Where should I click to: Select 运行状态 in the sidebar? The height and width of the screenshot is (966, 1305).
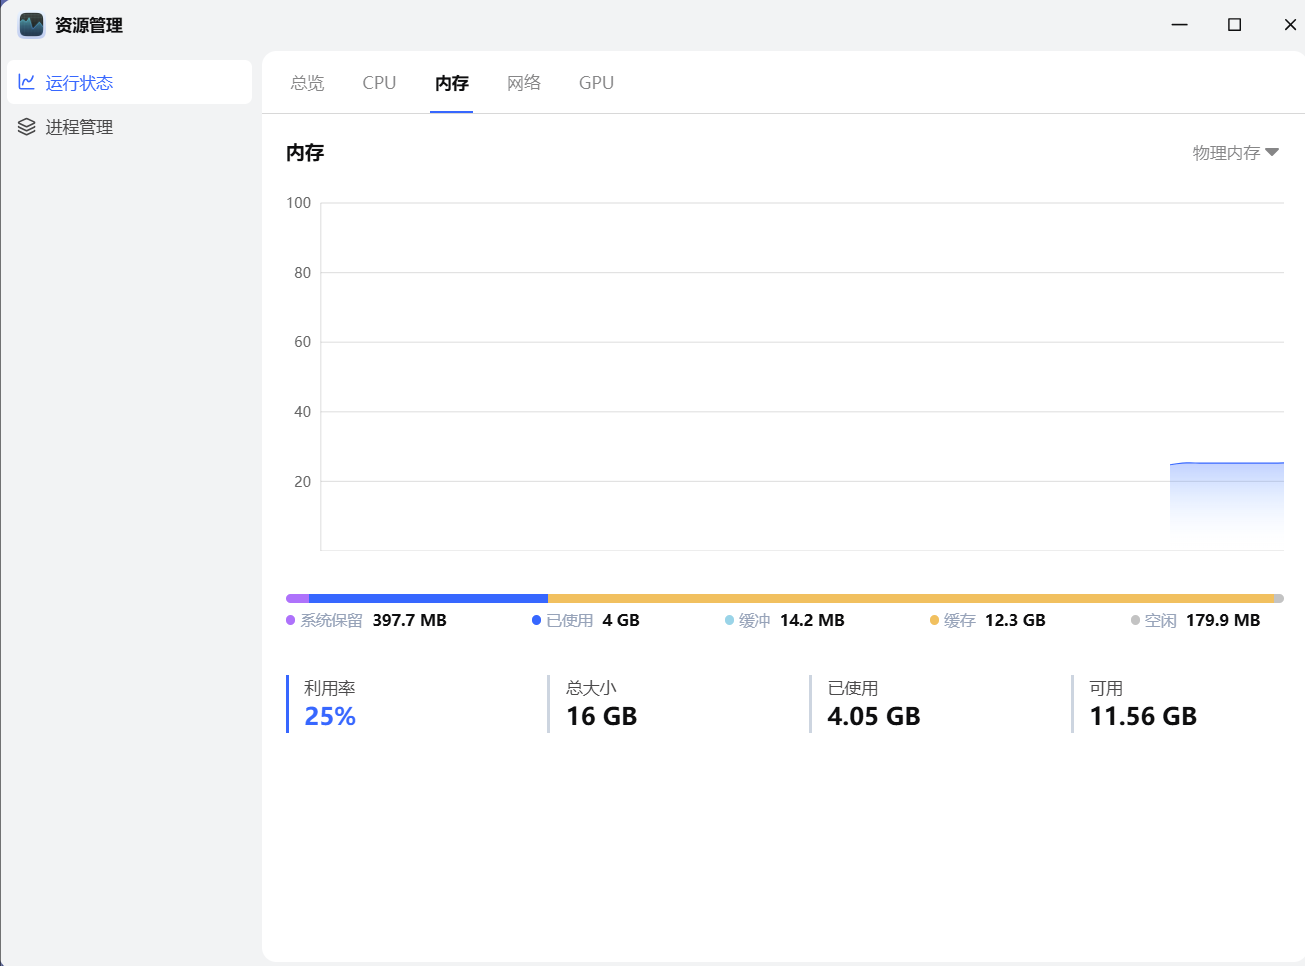point(80,83)
